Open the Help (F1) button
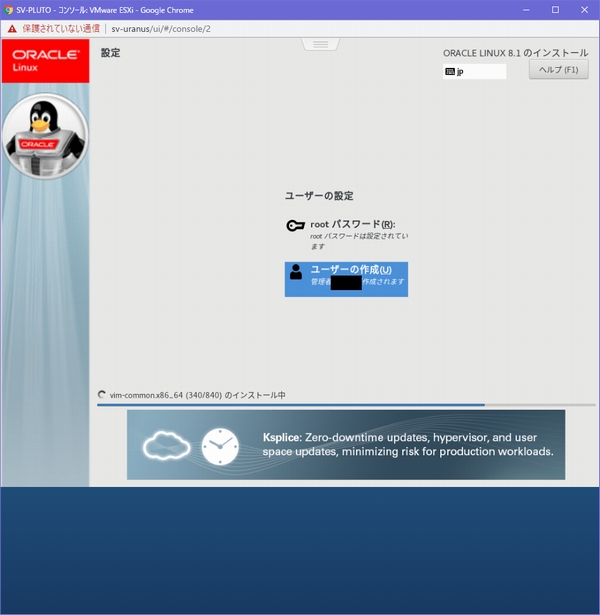The height and width of the screenshot is (615, 600). tap(558, 70)
